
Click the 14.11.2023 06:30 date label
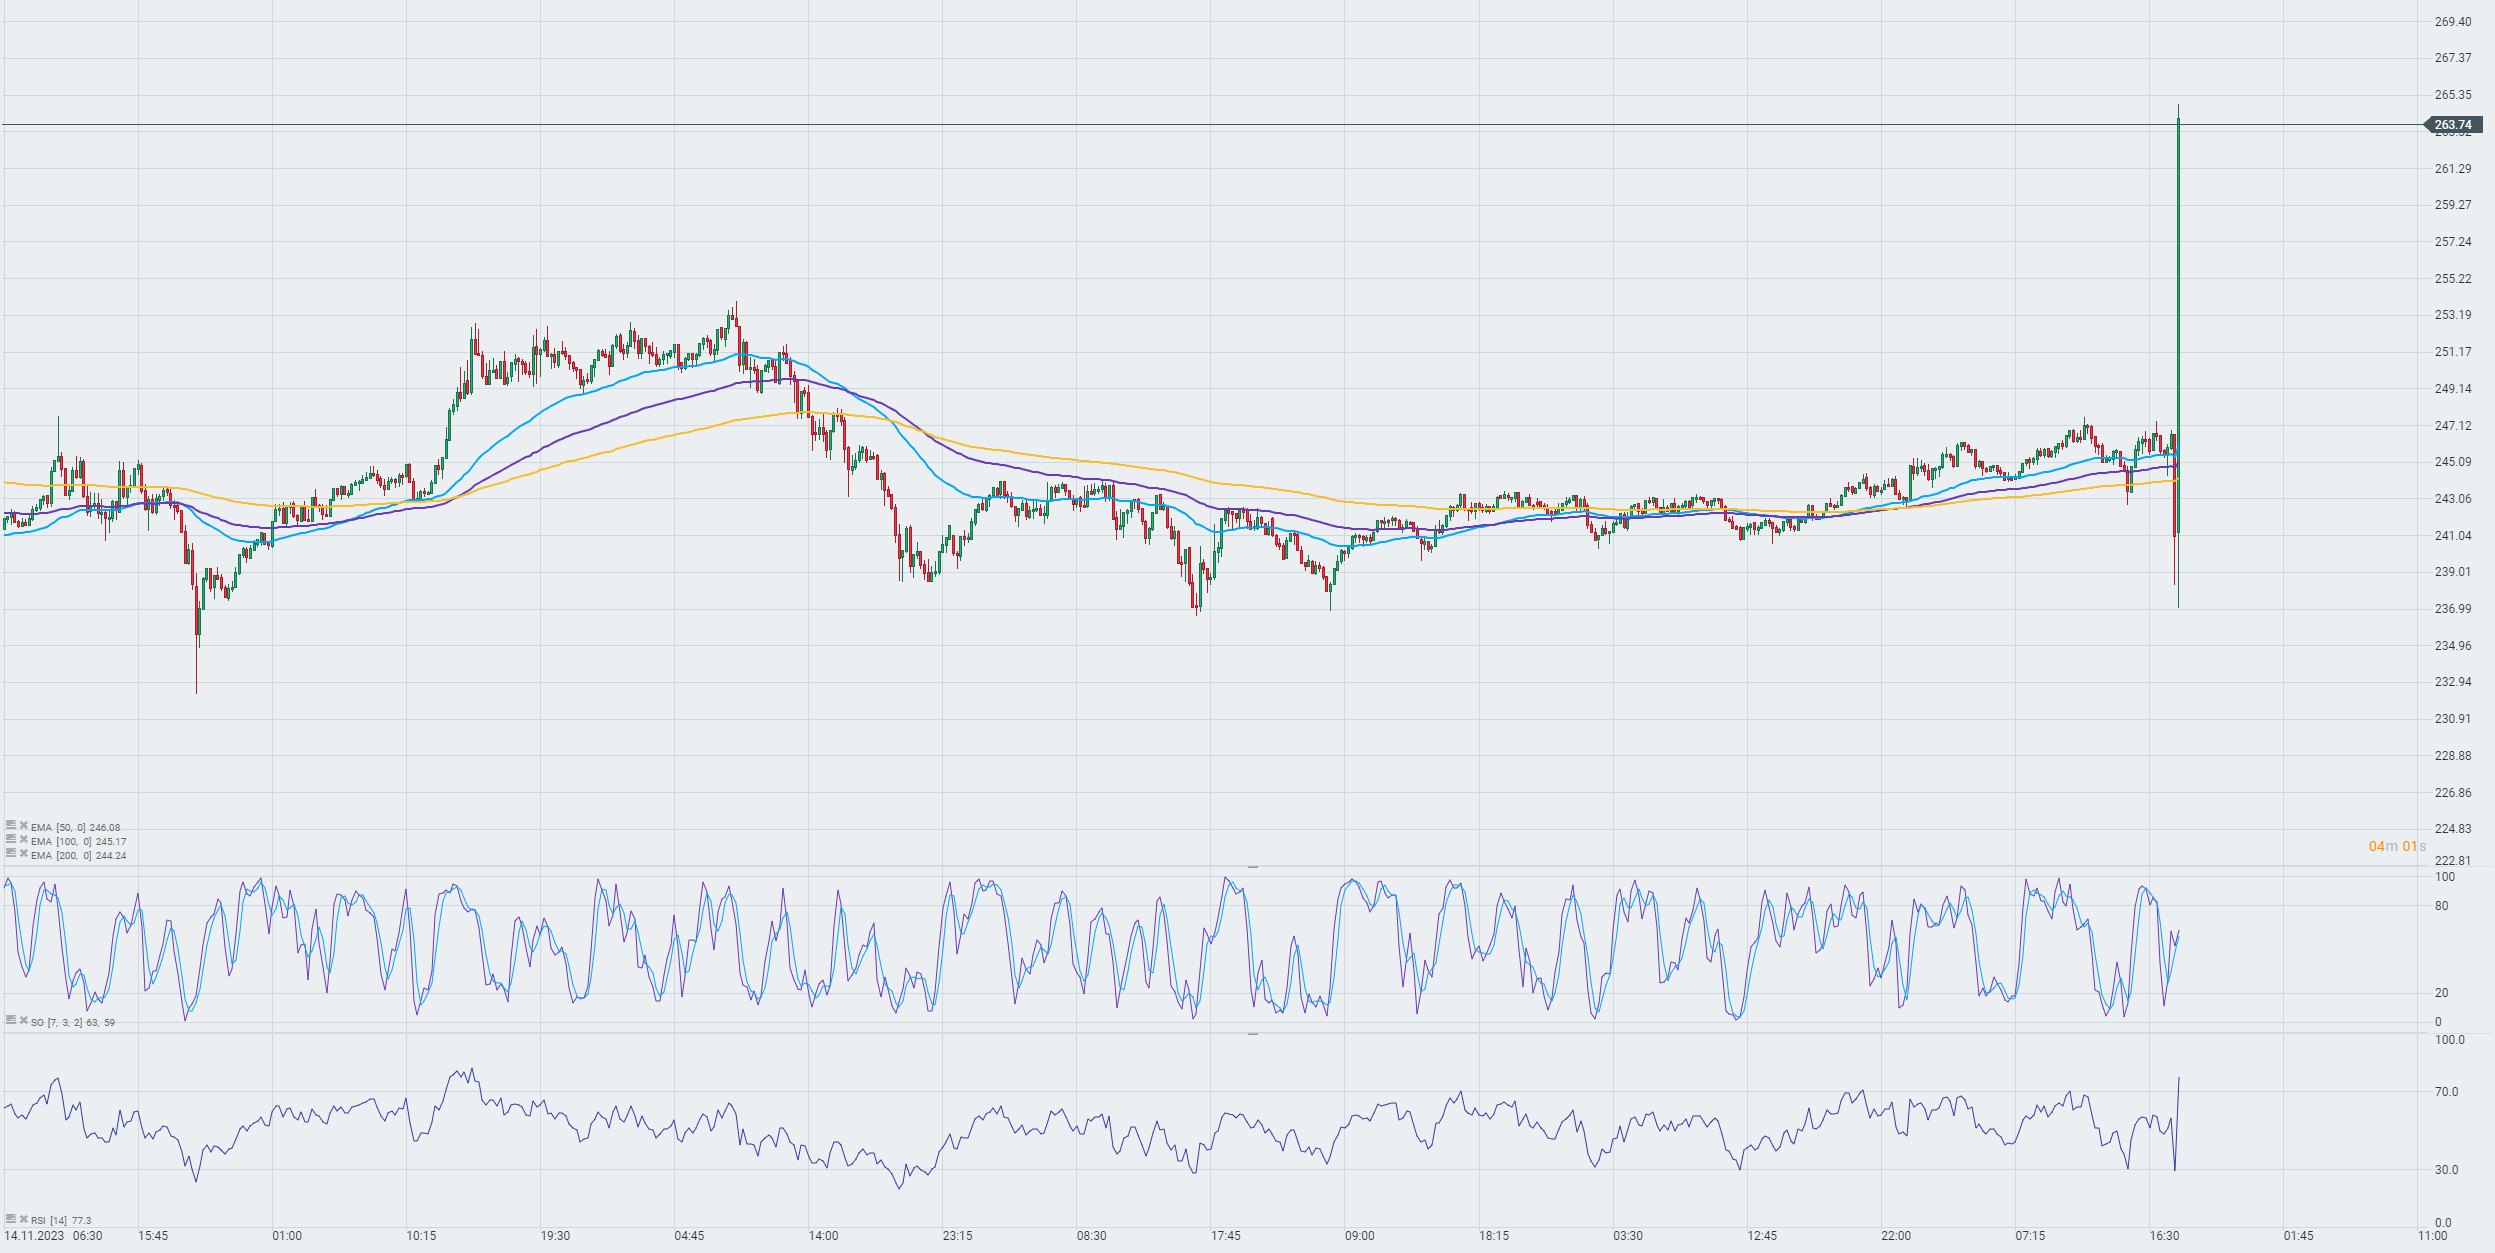(x=53, y=1236)
